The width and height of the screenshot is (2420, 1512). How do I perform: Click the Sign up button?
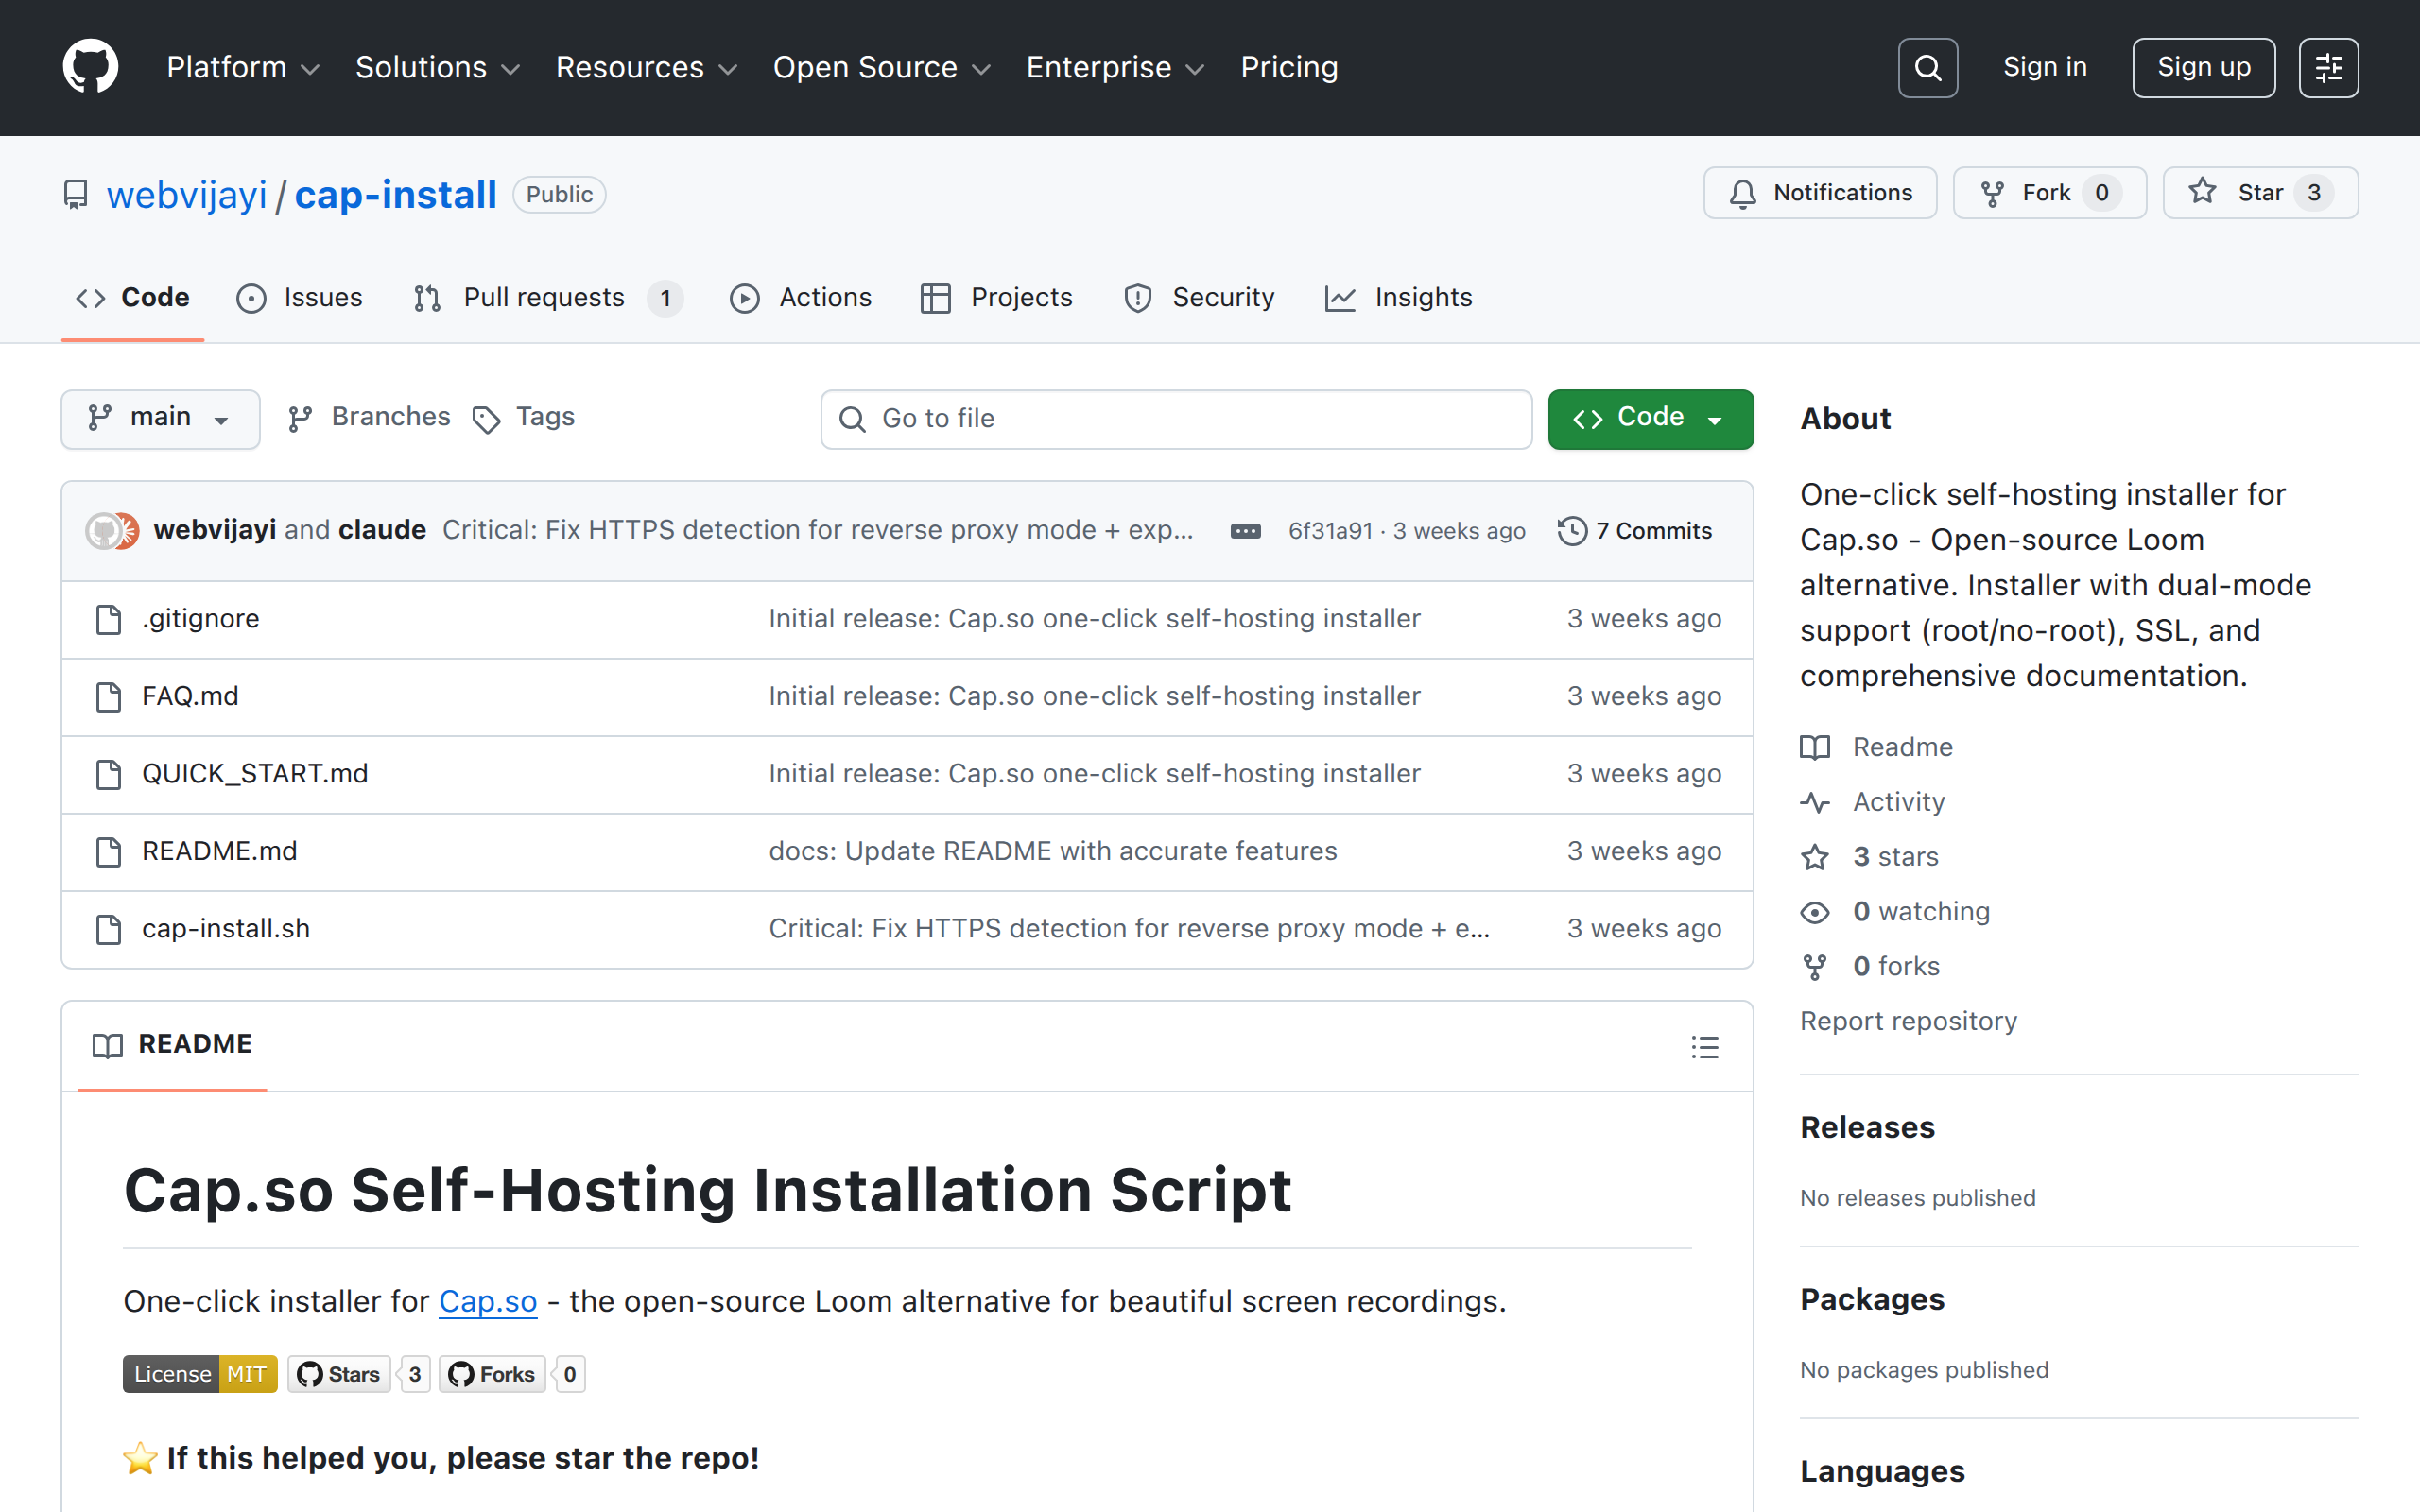(x=2204, y=67)
